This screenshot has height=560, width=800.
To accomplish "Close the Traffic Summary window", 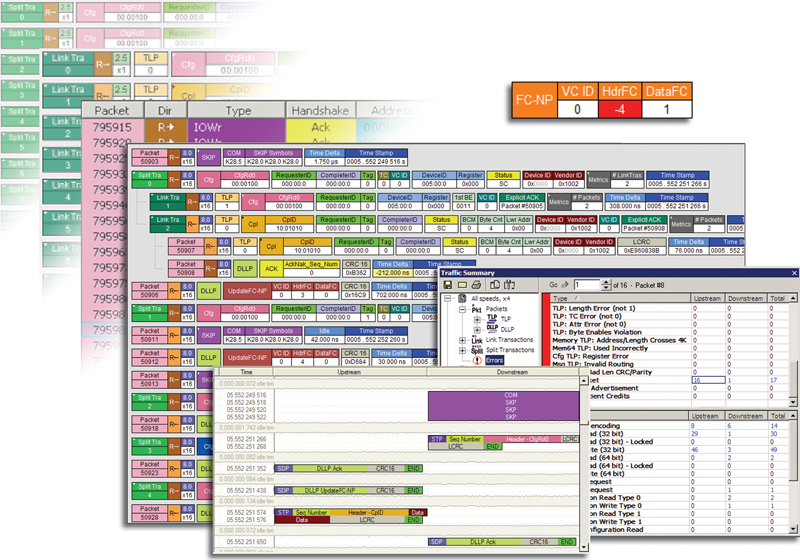I will [794, 273].
